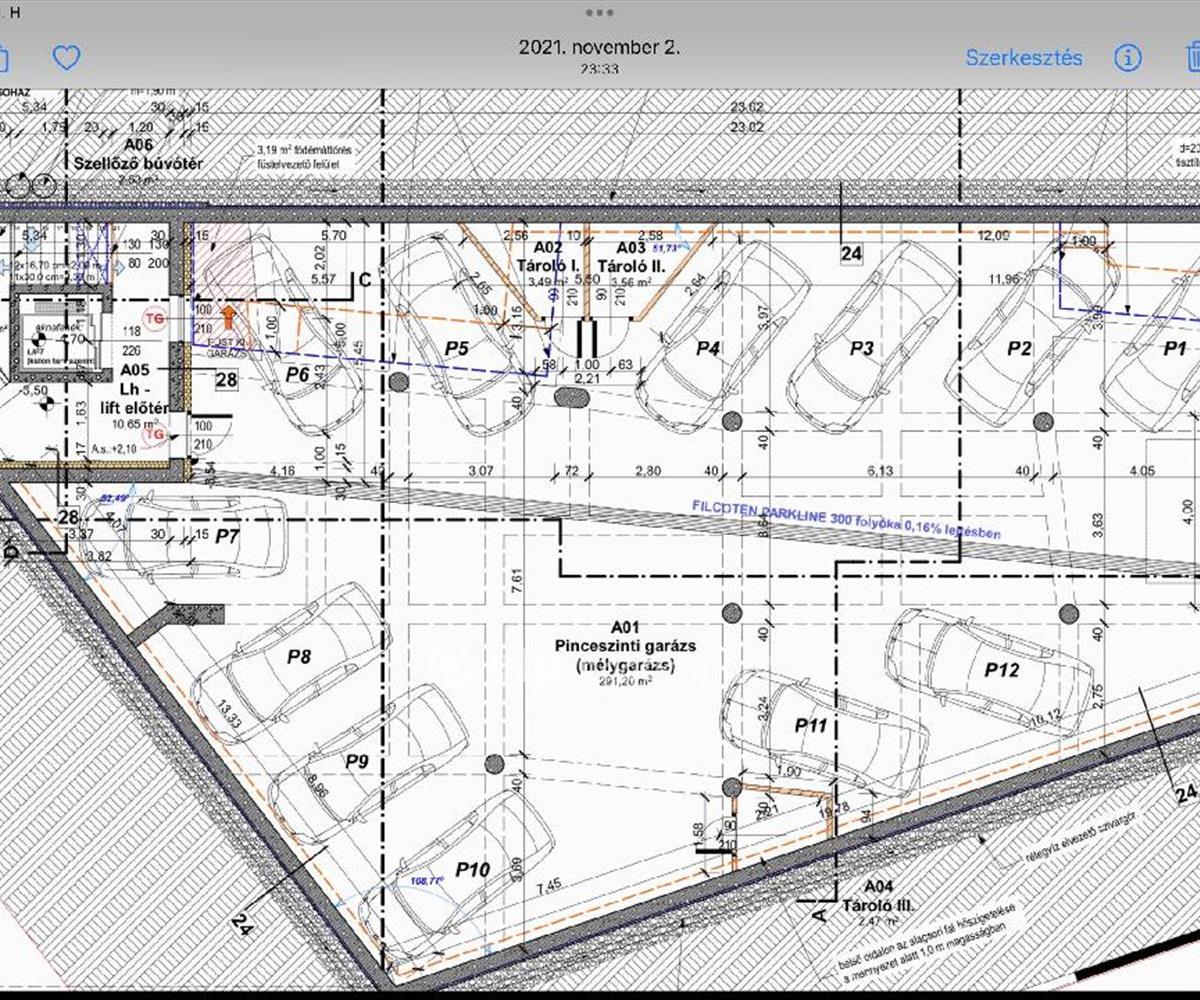Tap Szerkesztés to edit the photo
Image resolution: width=1200 pixels, height=1000 pixels.
(1023, 58)
